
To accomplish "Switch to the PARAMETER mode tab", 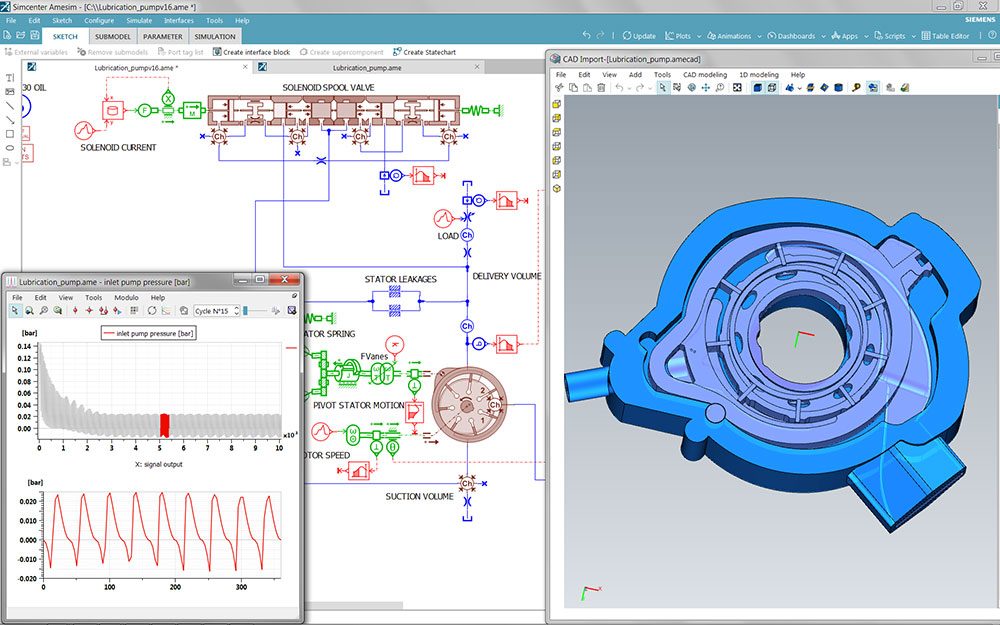I will coord(162,36).
